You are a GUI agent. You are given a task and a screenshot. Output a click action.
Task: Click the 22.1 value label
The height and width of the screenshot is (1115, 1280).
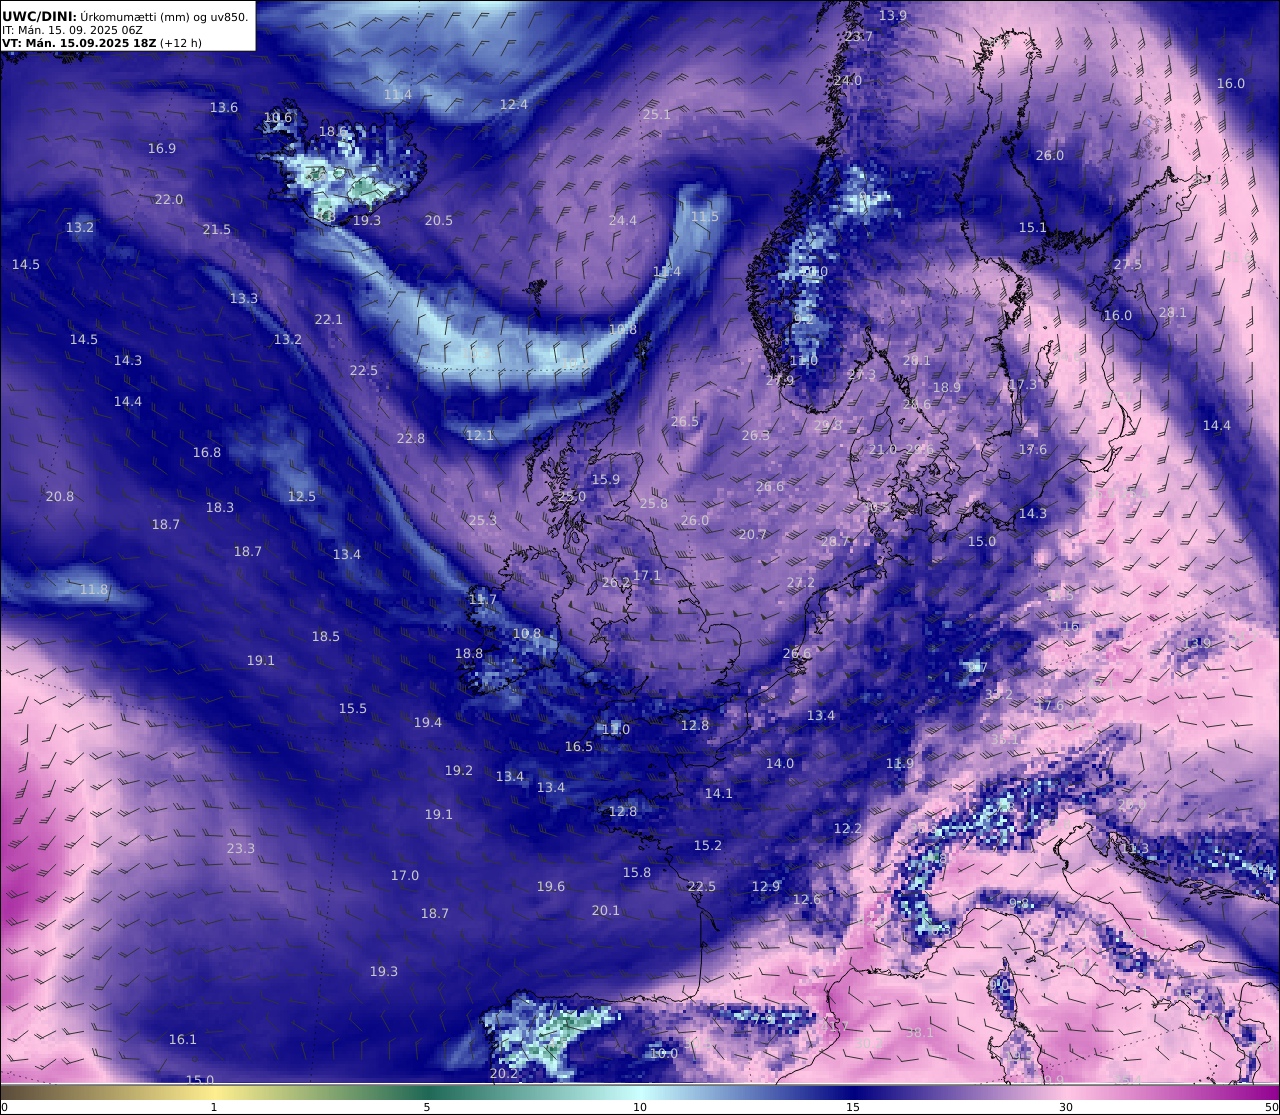pos(329,319)
